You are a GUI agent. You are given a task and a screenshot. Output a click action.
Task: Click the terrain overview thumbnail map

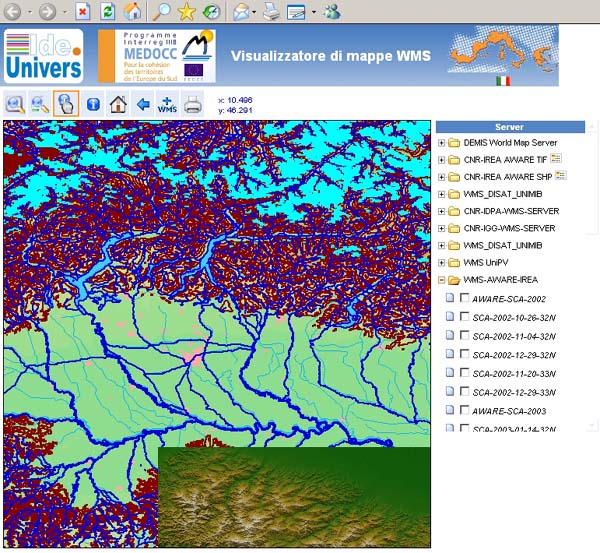click(x=294, y=497)
